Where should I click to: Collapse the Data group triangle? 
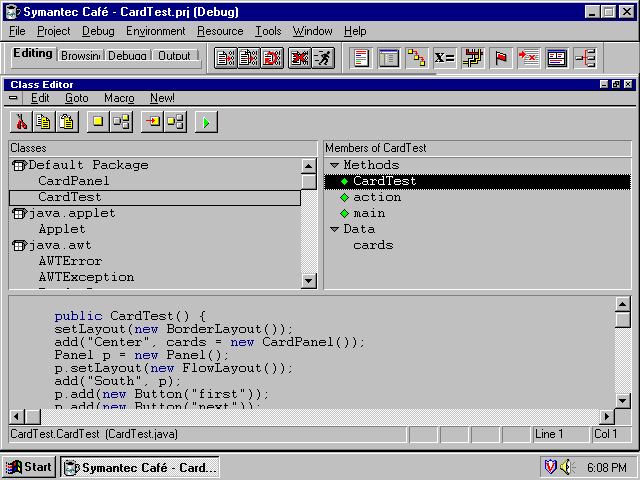point(334,229)
